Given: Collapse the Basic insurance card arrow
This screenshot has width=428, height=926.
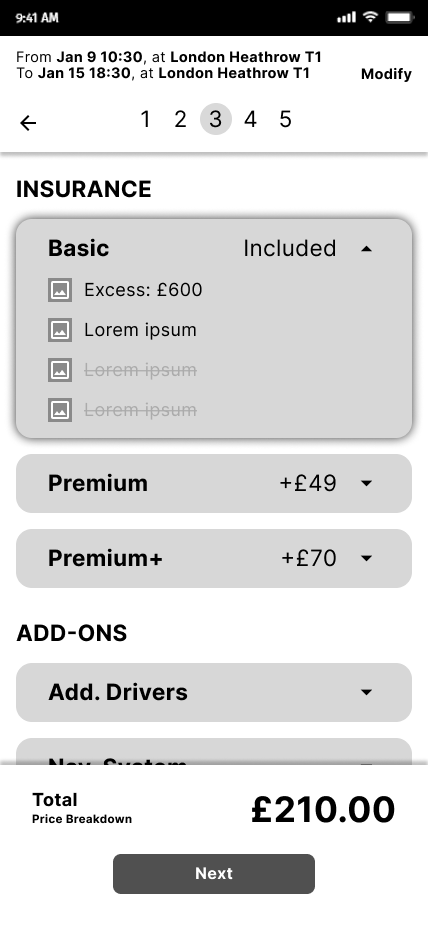Looking at the screenshot, I should [367, 249].
